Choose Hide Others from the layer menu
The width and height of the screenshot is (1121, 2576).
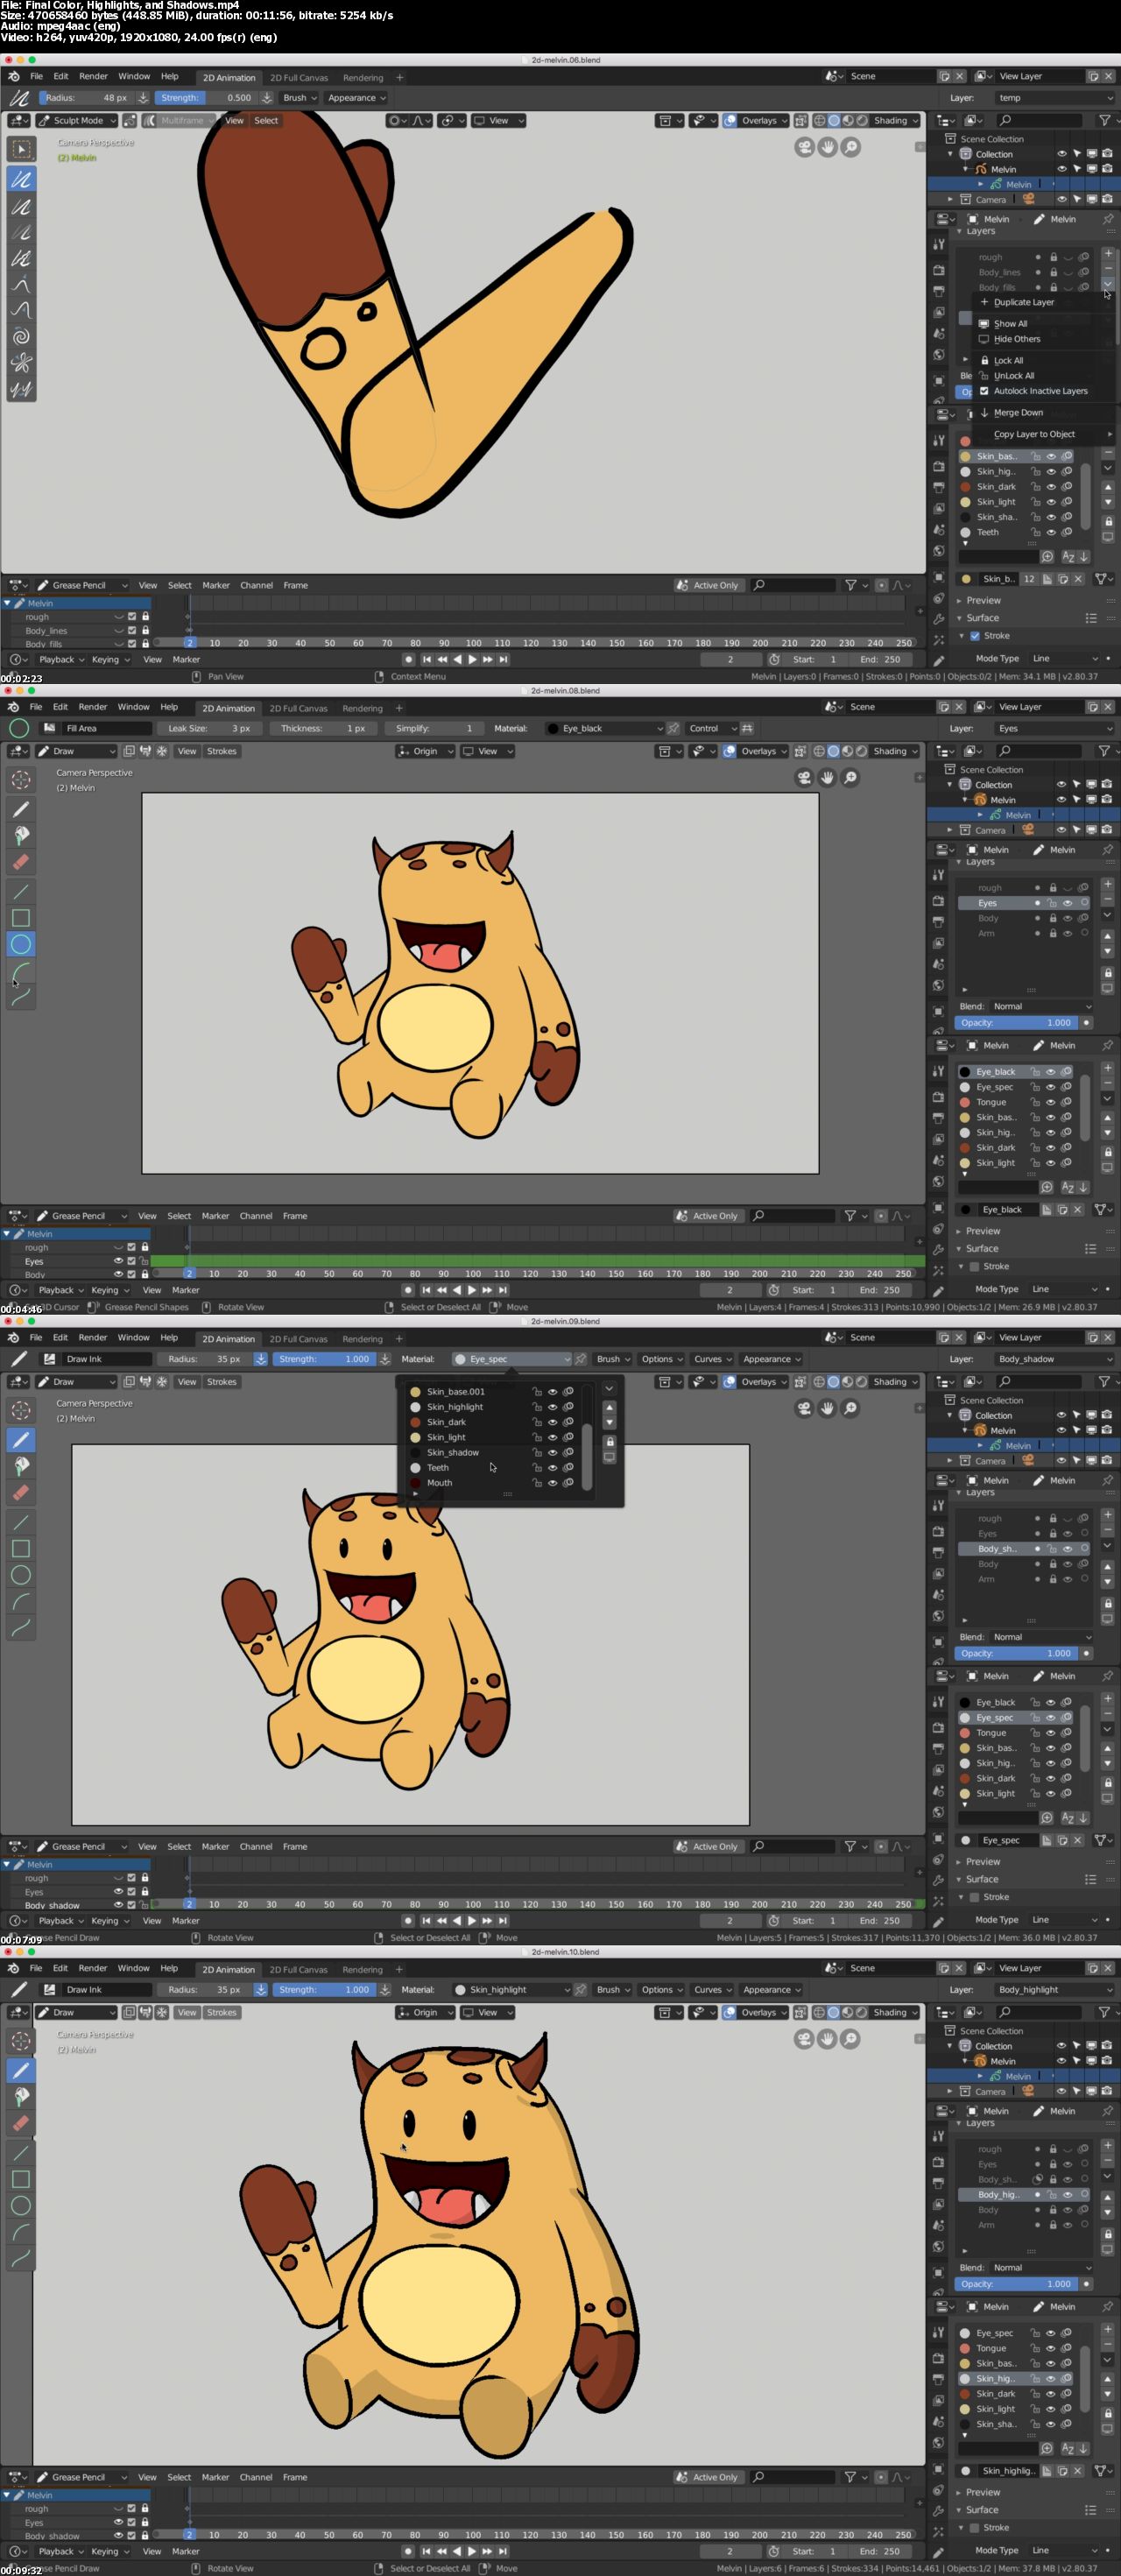tap(1017, 339)
